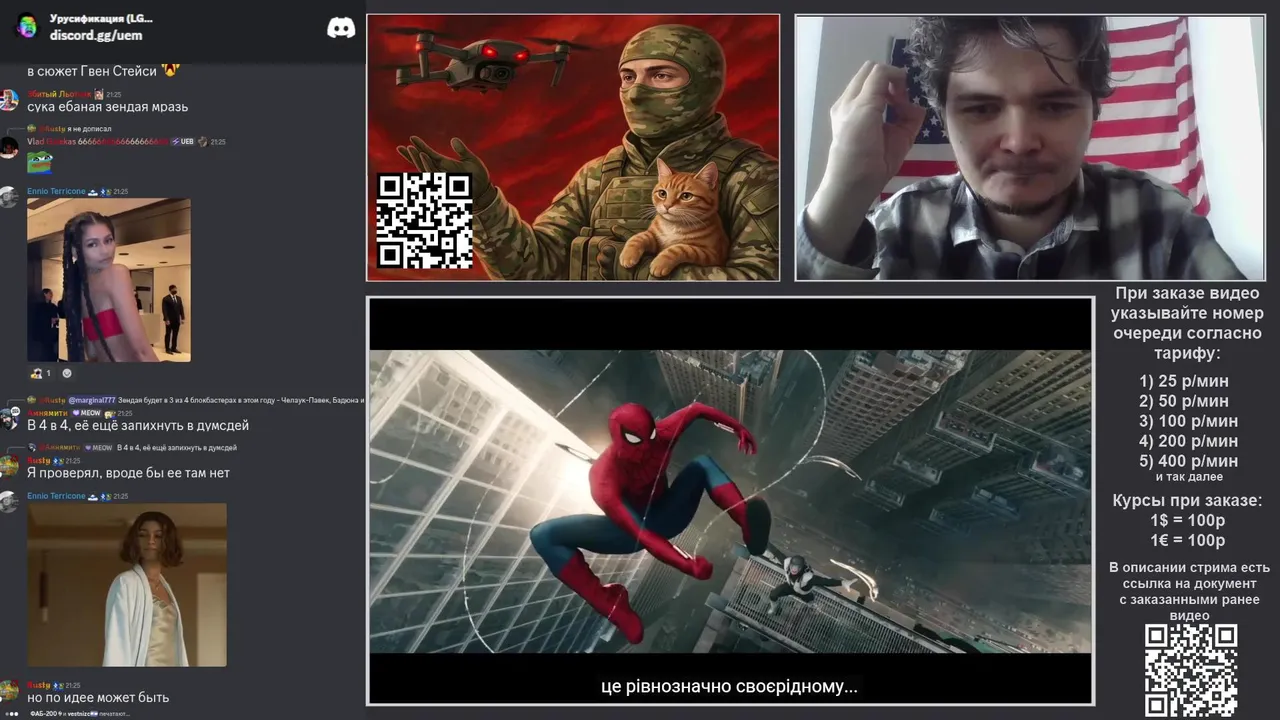Open Rusty's avatar beside 'Я проверял'

(x=9, y=466)
